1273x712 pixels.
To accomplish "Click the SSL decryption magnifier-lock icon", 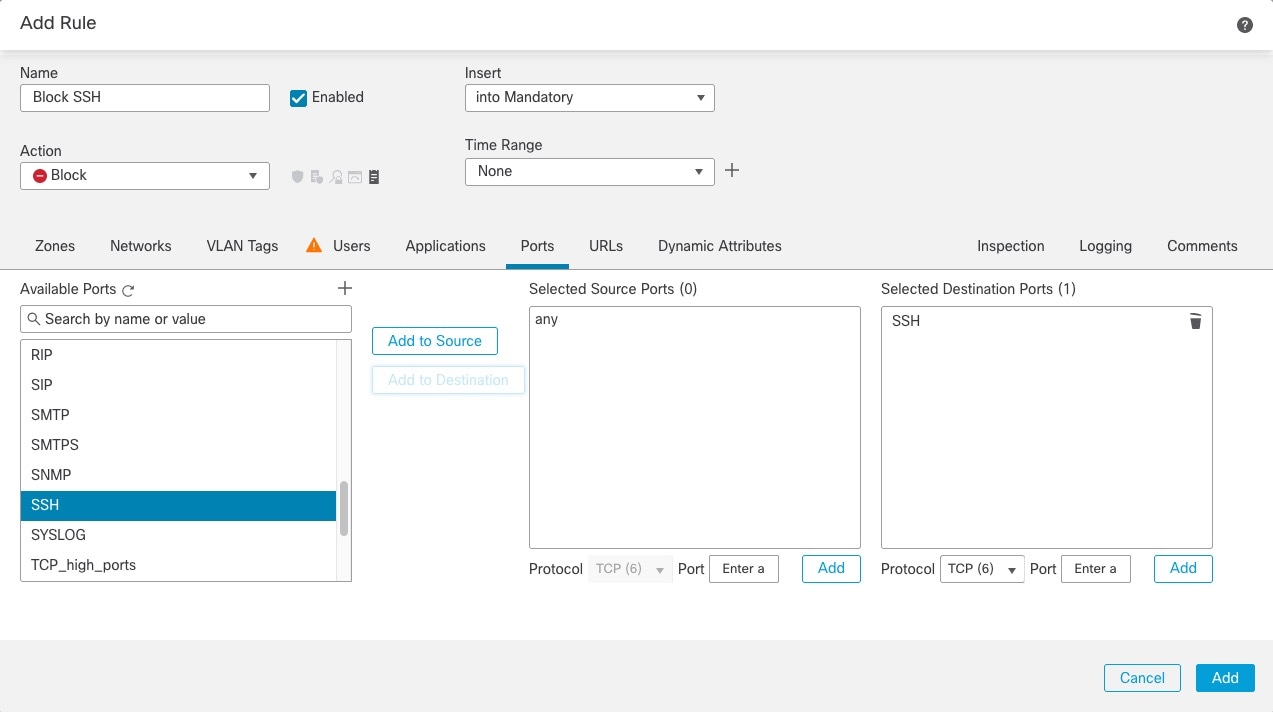I will (335, 176).
